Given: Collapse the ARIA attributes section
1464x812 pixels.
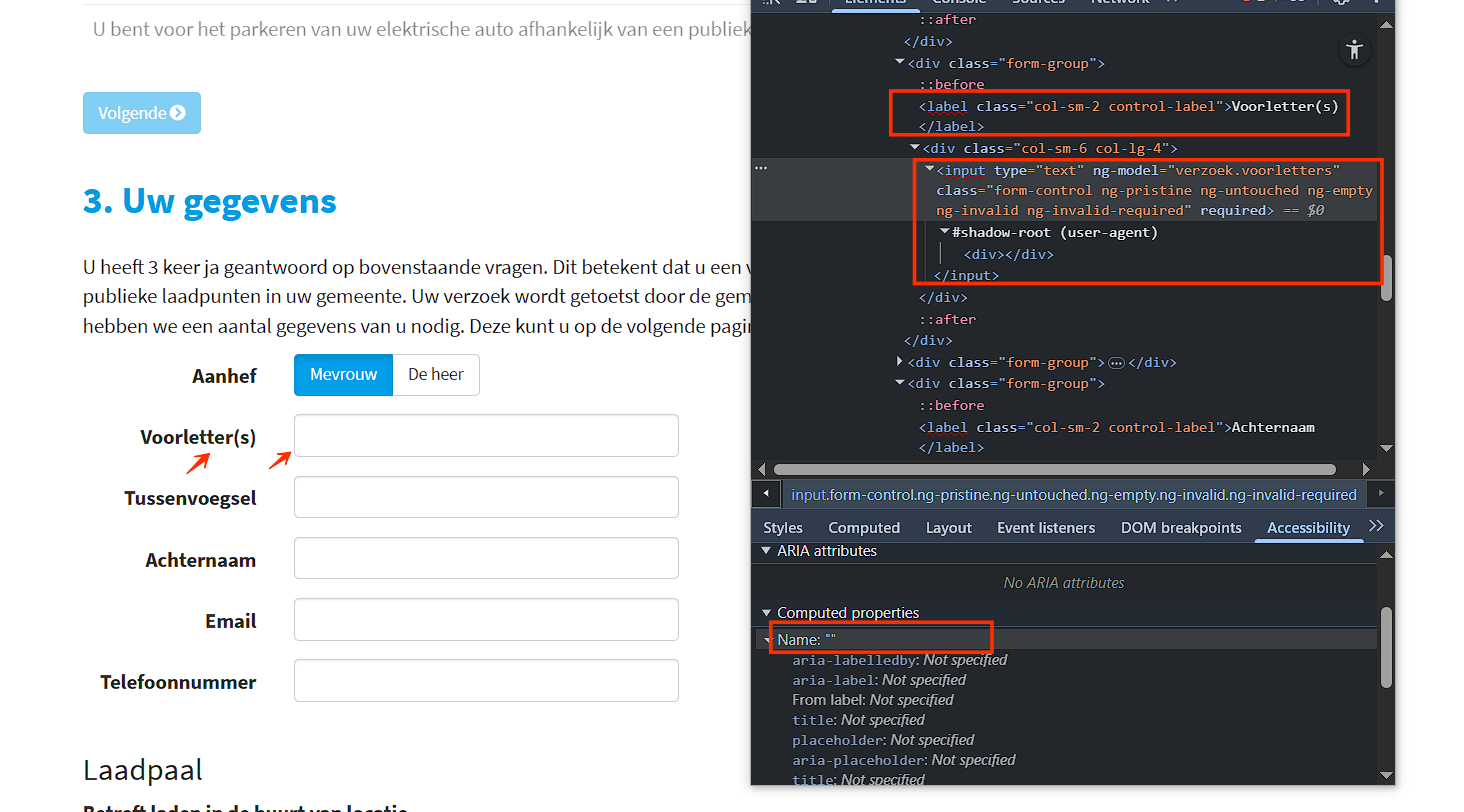Looking at the screenshot, I should coord(767,551).
